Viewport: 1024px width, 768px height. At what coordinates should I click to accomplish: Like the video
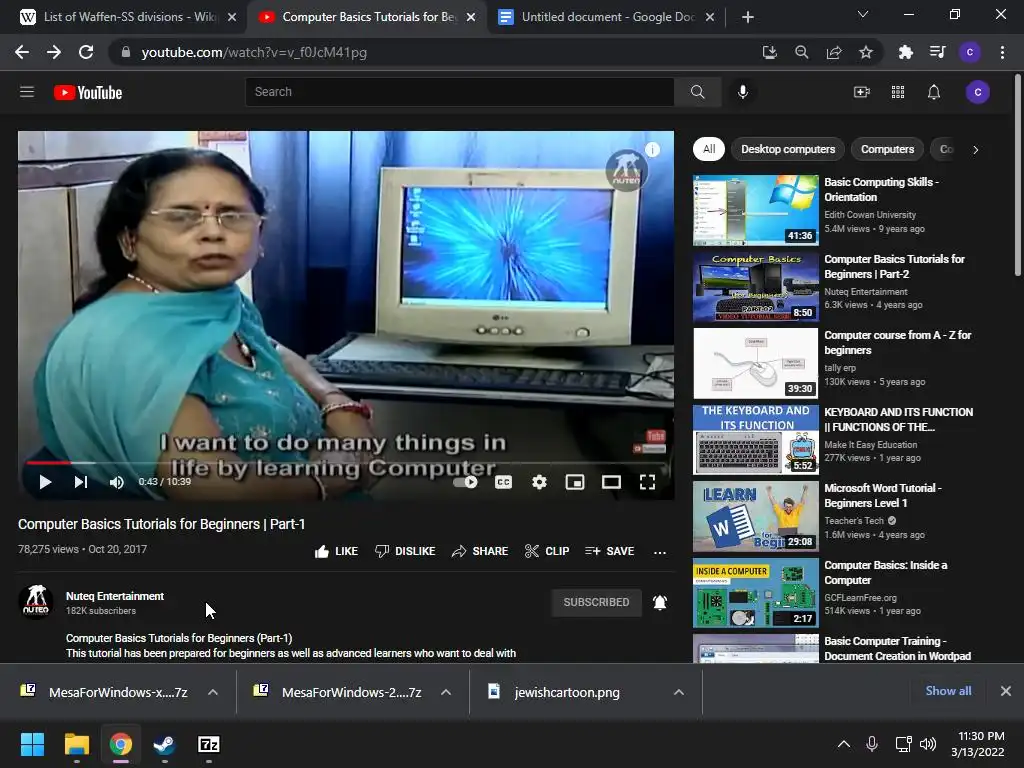(x=336, y=551)
